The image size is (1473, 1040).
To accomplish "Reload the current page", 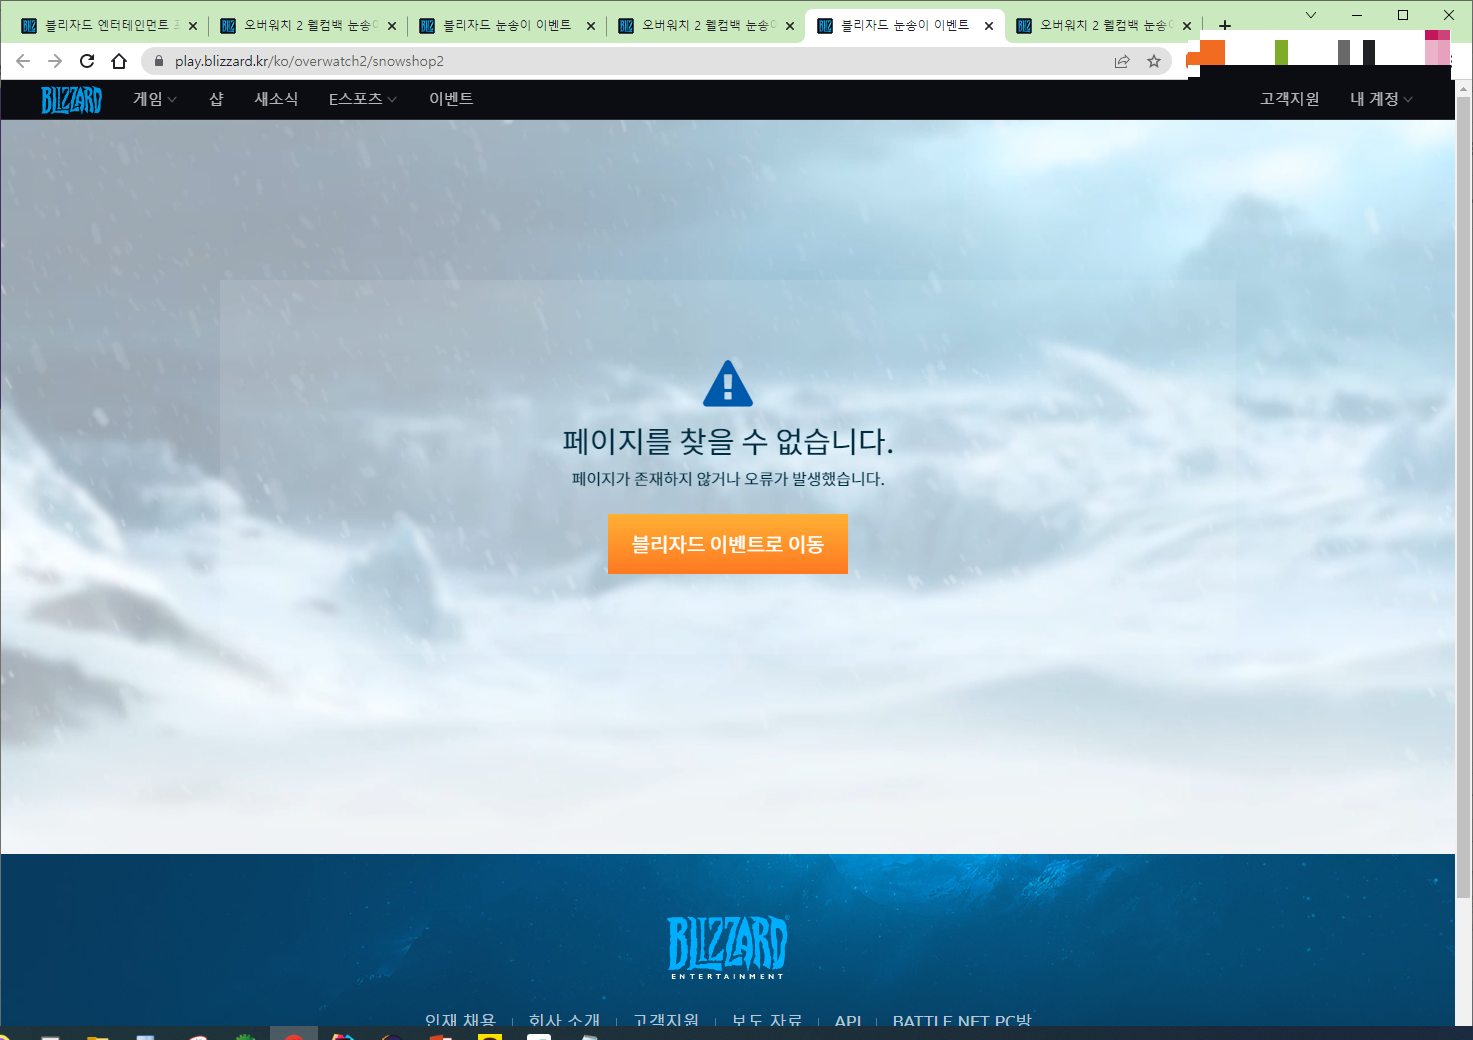I will (87, 61).
